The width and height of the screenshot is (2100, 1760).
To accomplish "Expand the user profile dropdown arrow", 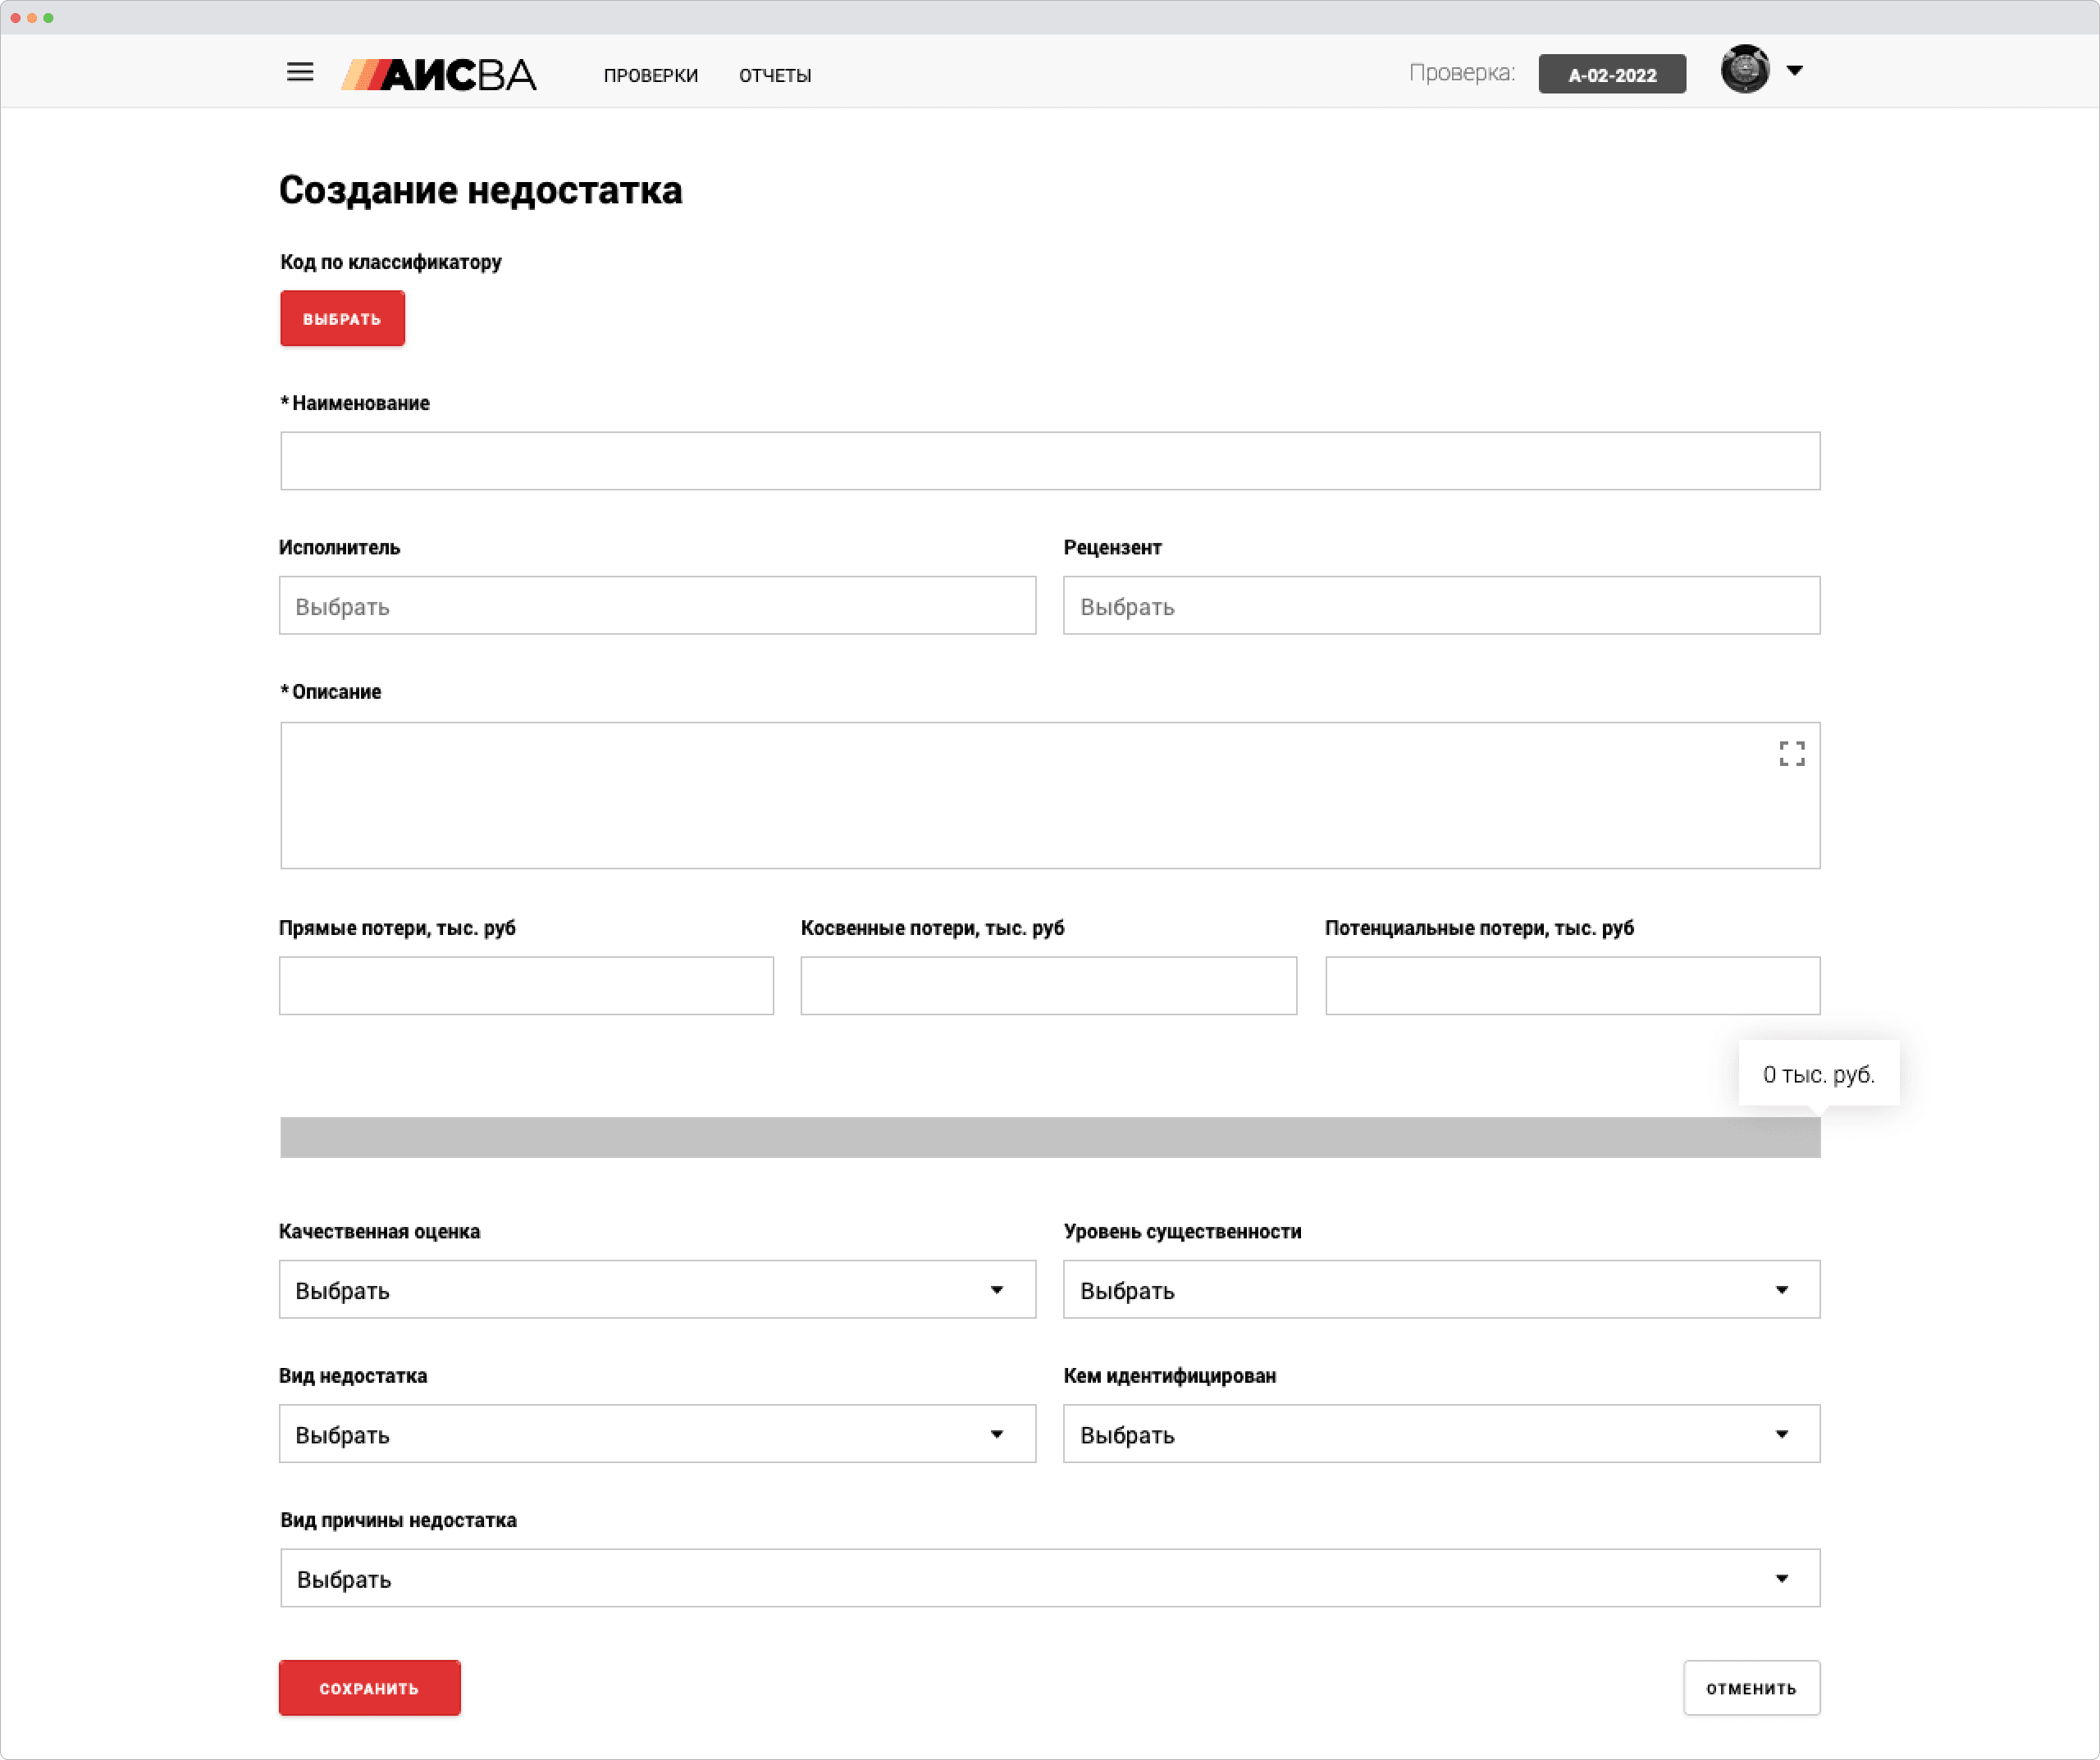I will point(1795,70).
